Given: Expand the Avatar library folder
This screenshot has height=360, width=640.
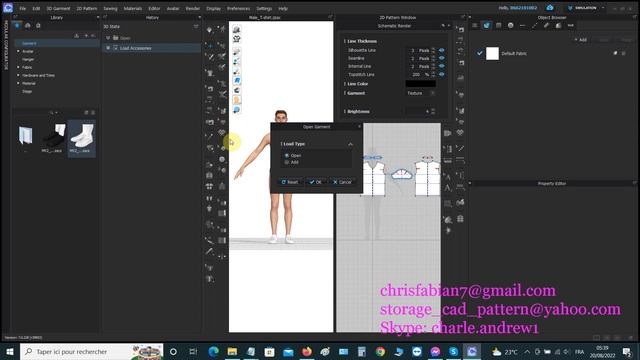Looking at the screenshot, I should (18, 51).
